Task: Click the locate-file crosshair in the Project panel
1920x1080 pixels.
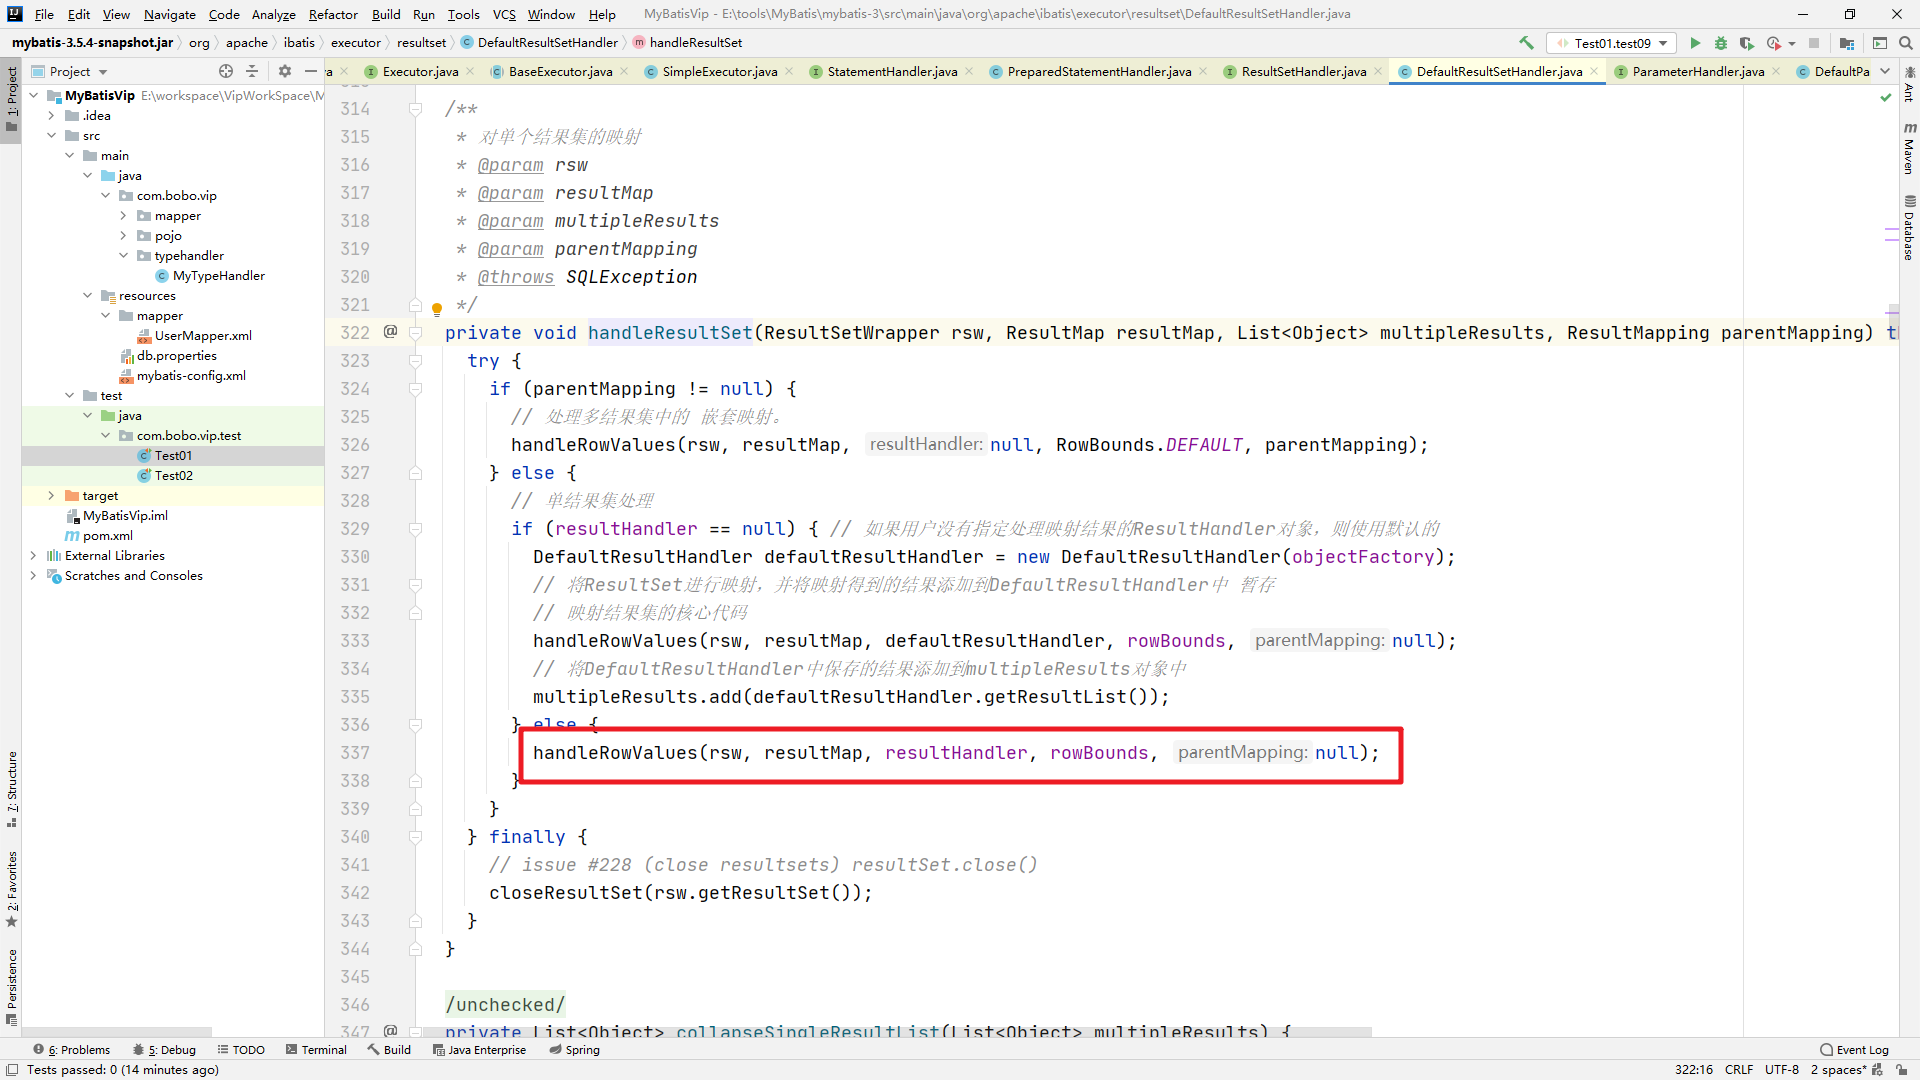Action: 225,71
